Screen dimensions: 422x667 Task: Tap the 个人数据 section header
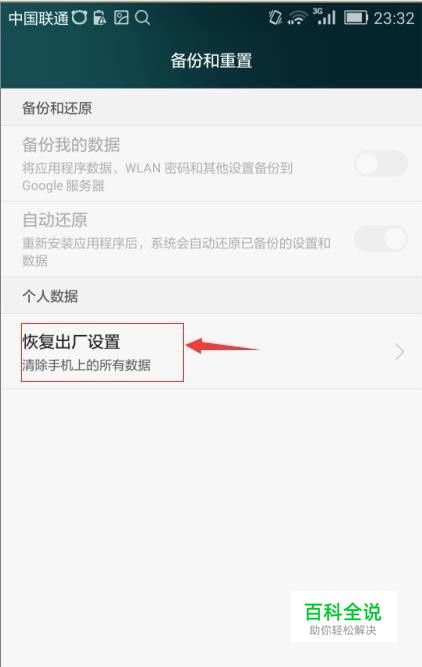click(x=50, y=296)
